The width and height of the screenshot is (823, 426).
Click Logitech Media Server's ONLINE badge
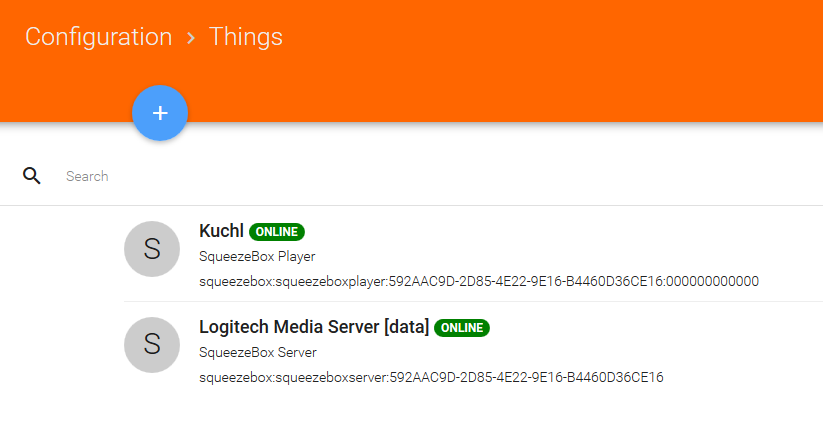(x=462, y=327)
